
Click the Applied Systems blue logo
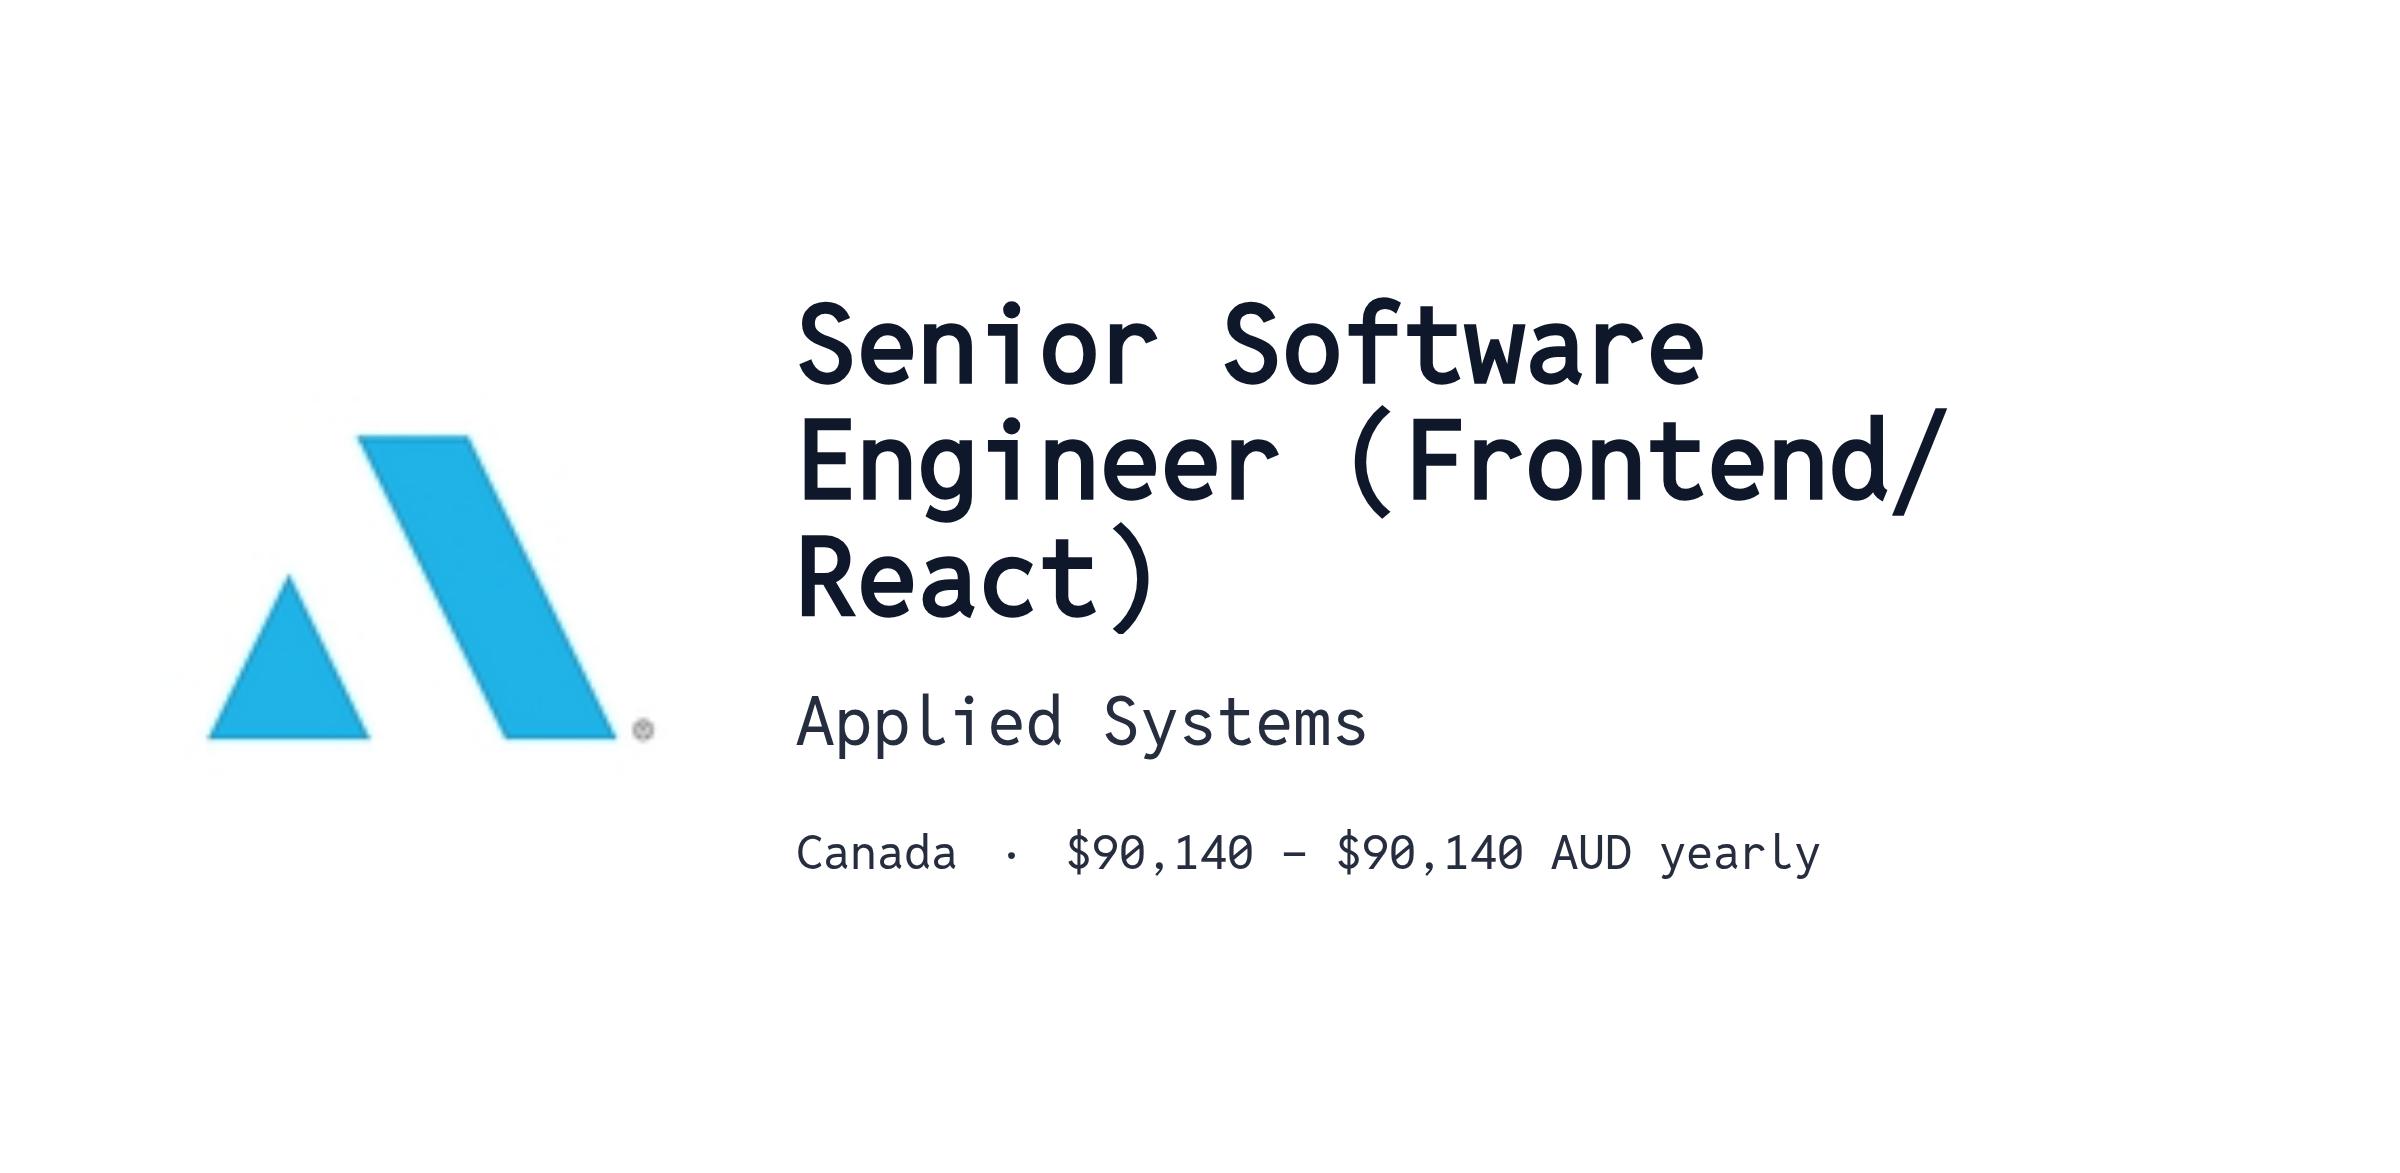pyautogui.click(x=430, y=587)
